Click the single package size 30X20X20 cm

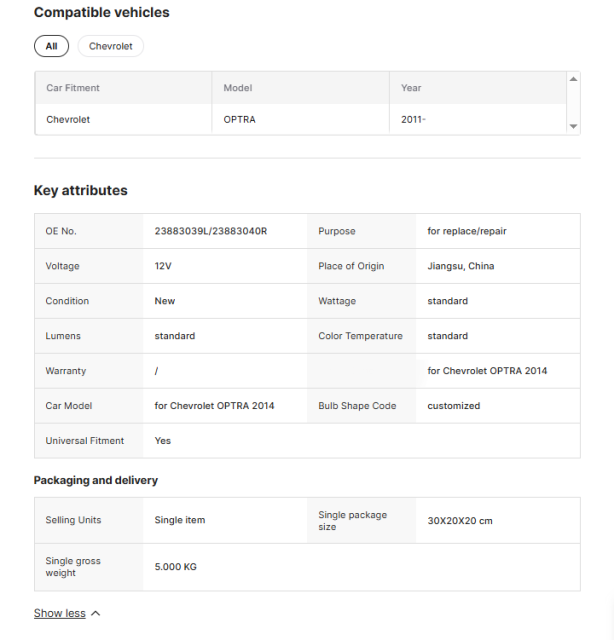pos(460,521)
